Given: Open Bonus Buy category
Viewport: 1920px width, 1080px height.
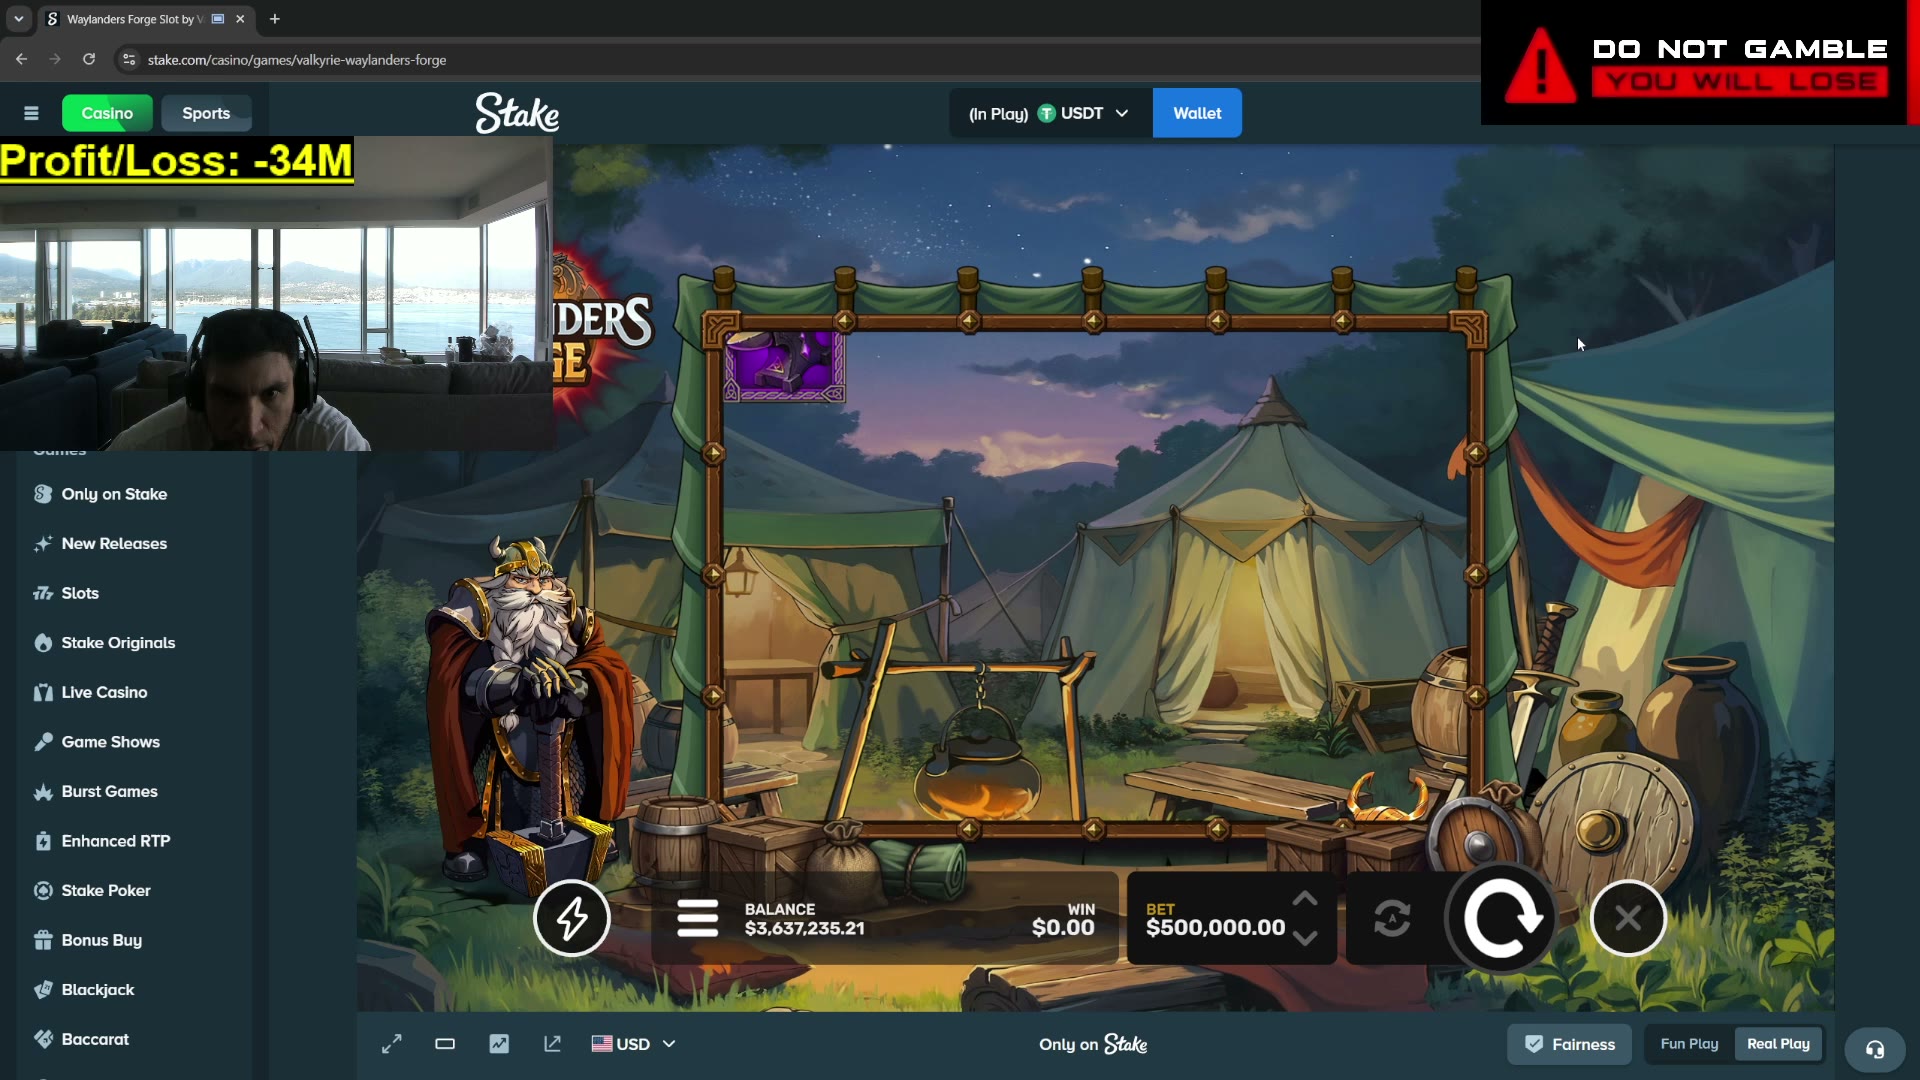Looking at the screenshot, I should 101,940.
